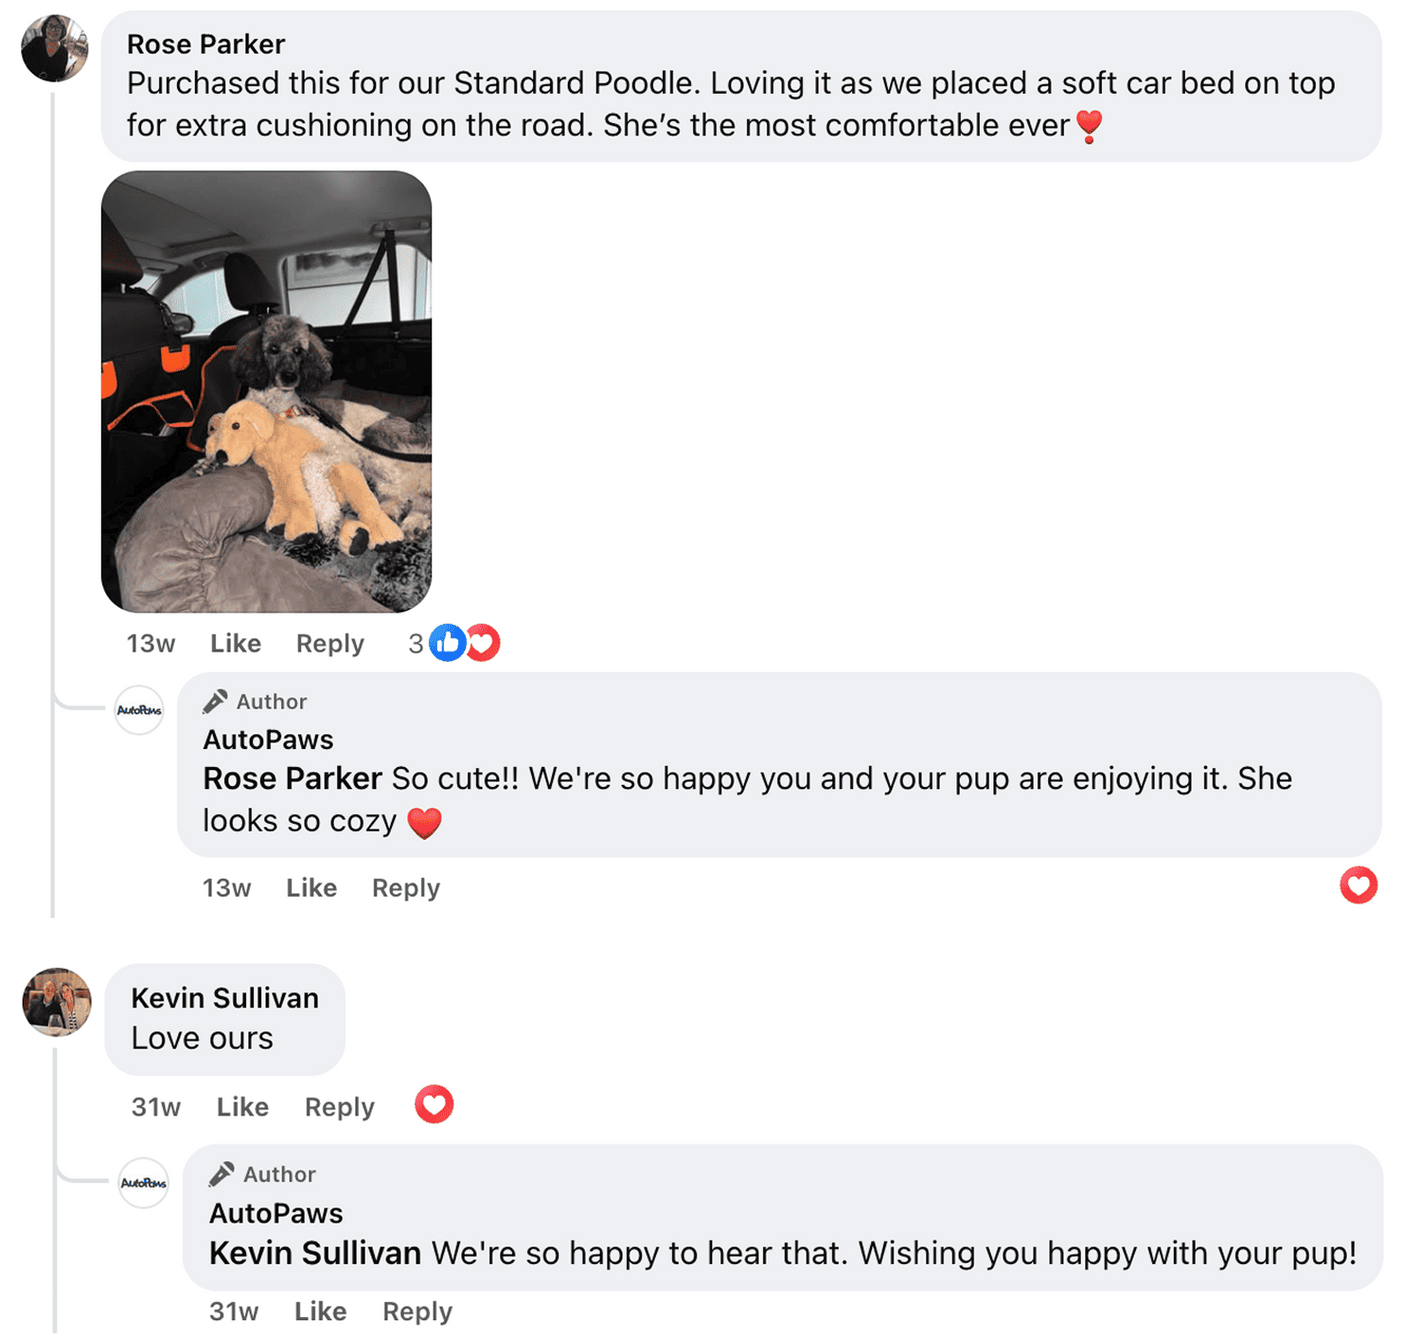View thumbs-up reactions on Rose Parker's comment
The height and width of the screenshot is (1339, 1420).
click(x=447, y=643)
